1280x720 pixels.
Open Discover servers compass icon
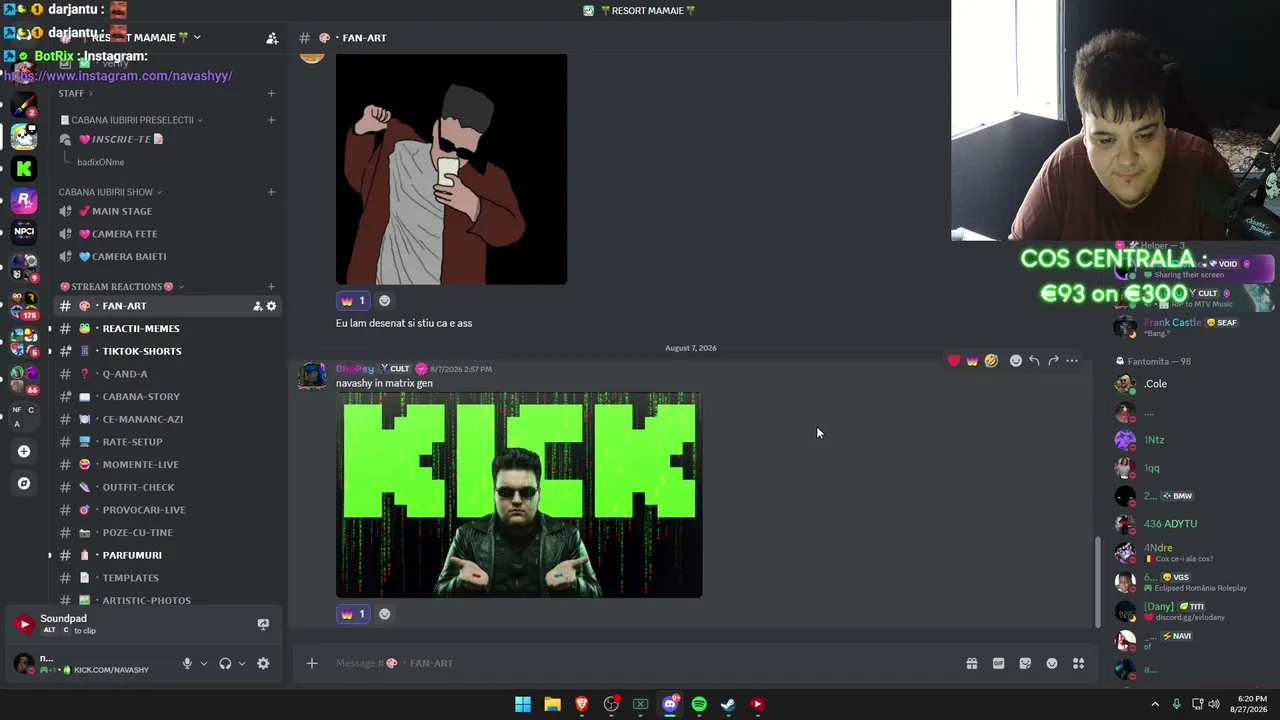click(x=24, y=483)
